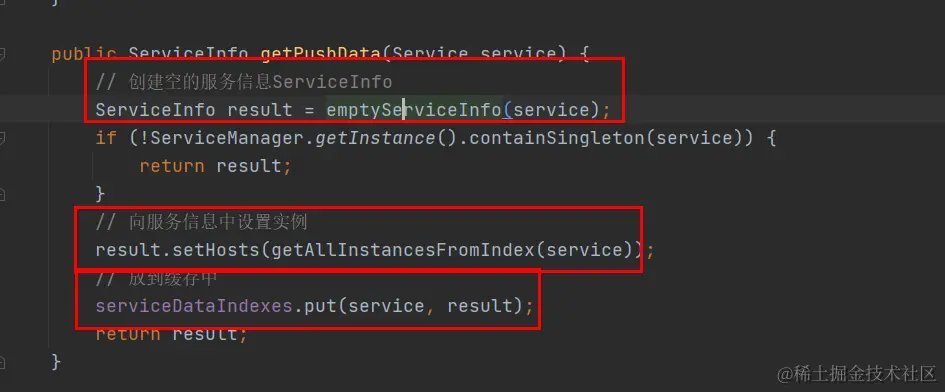Click the comment mentioning ServiceInfo

(x=244, y=83)
